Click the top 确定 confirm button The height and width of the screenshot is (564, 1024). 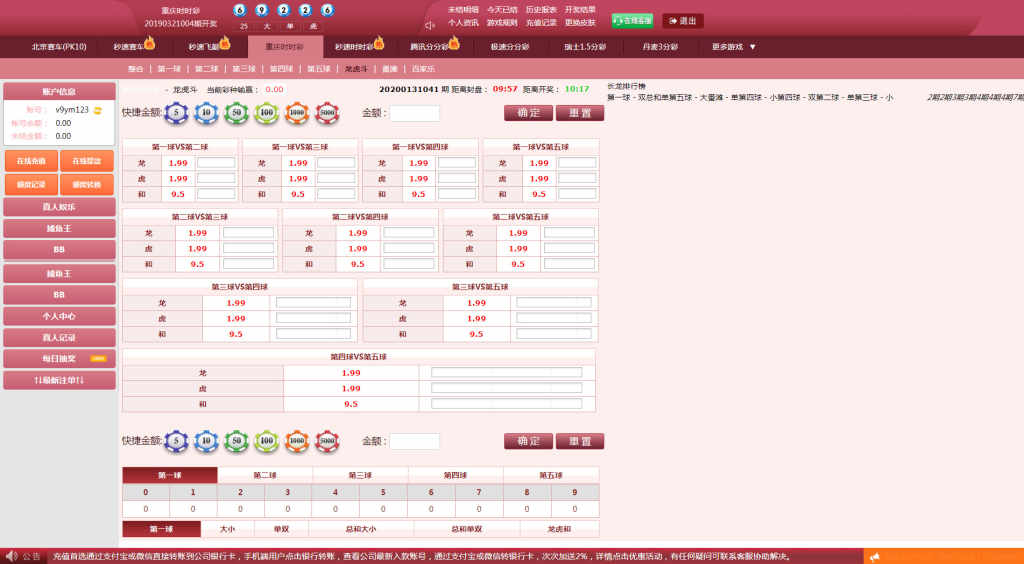pos(528,113)
